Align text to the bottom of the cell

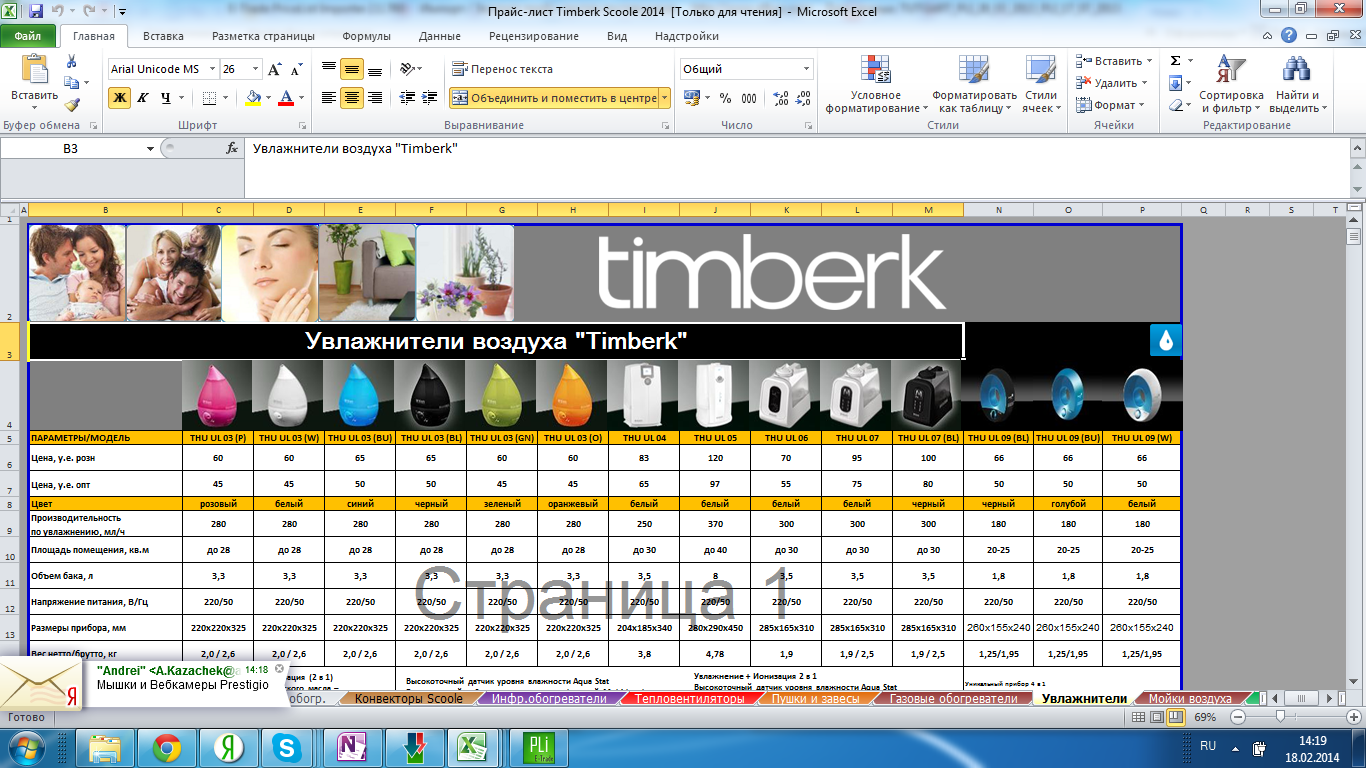[375, 70]
